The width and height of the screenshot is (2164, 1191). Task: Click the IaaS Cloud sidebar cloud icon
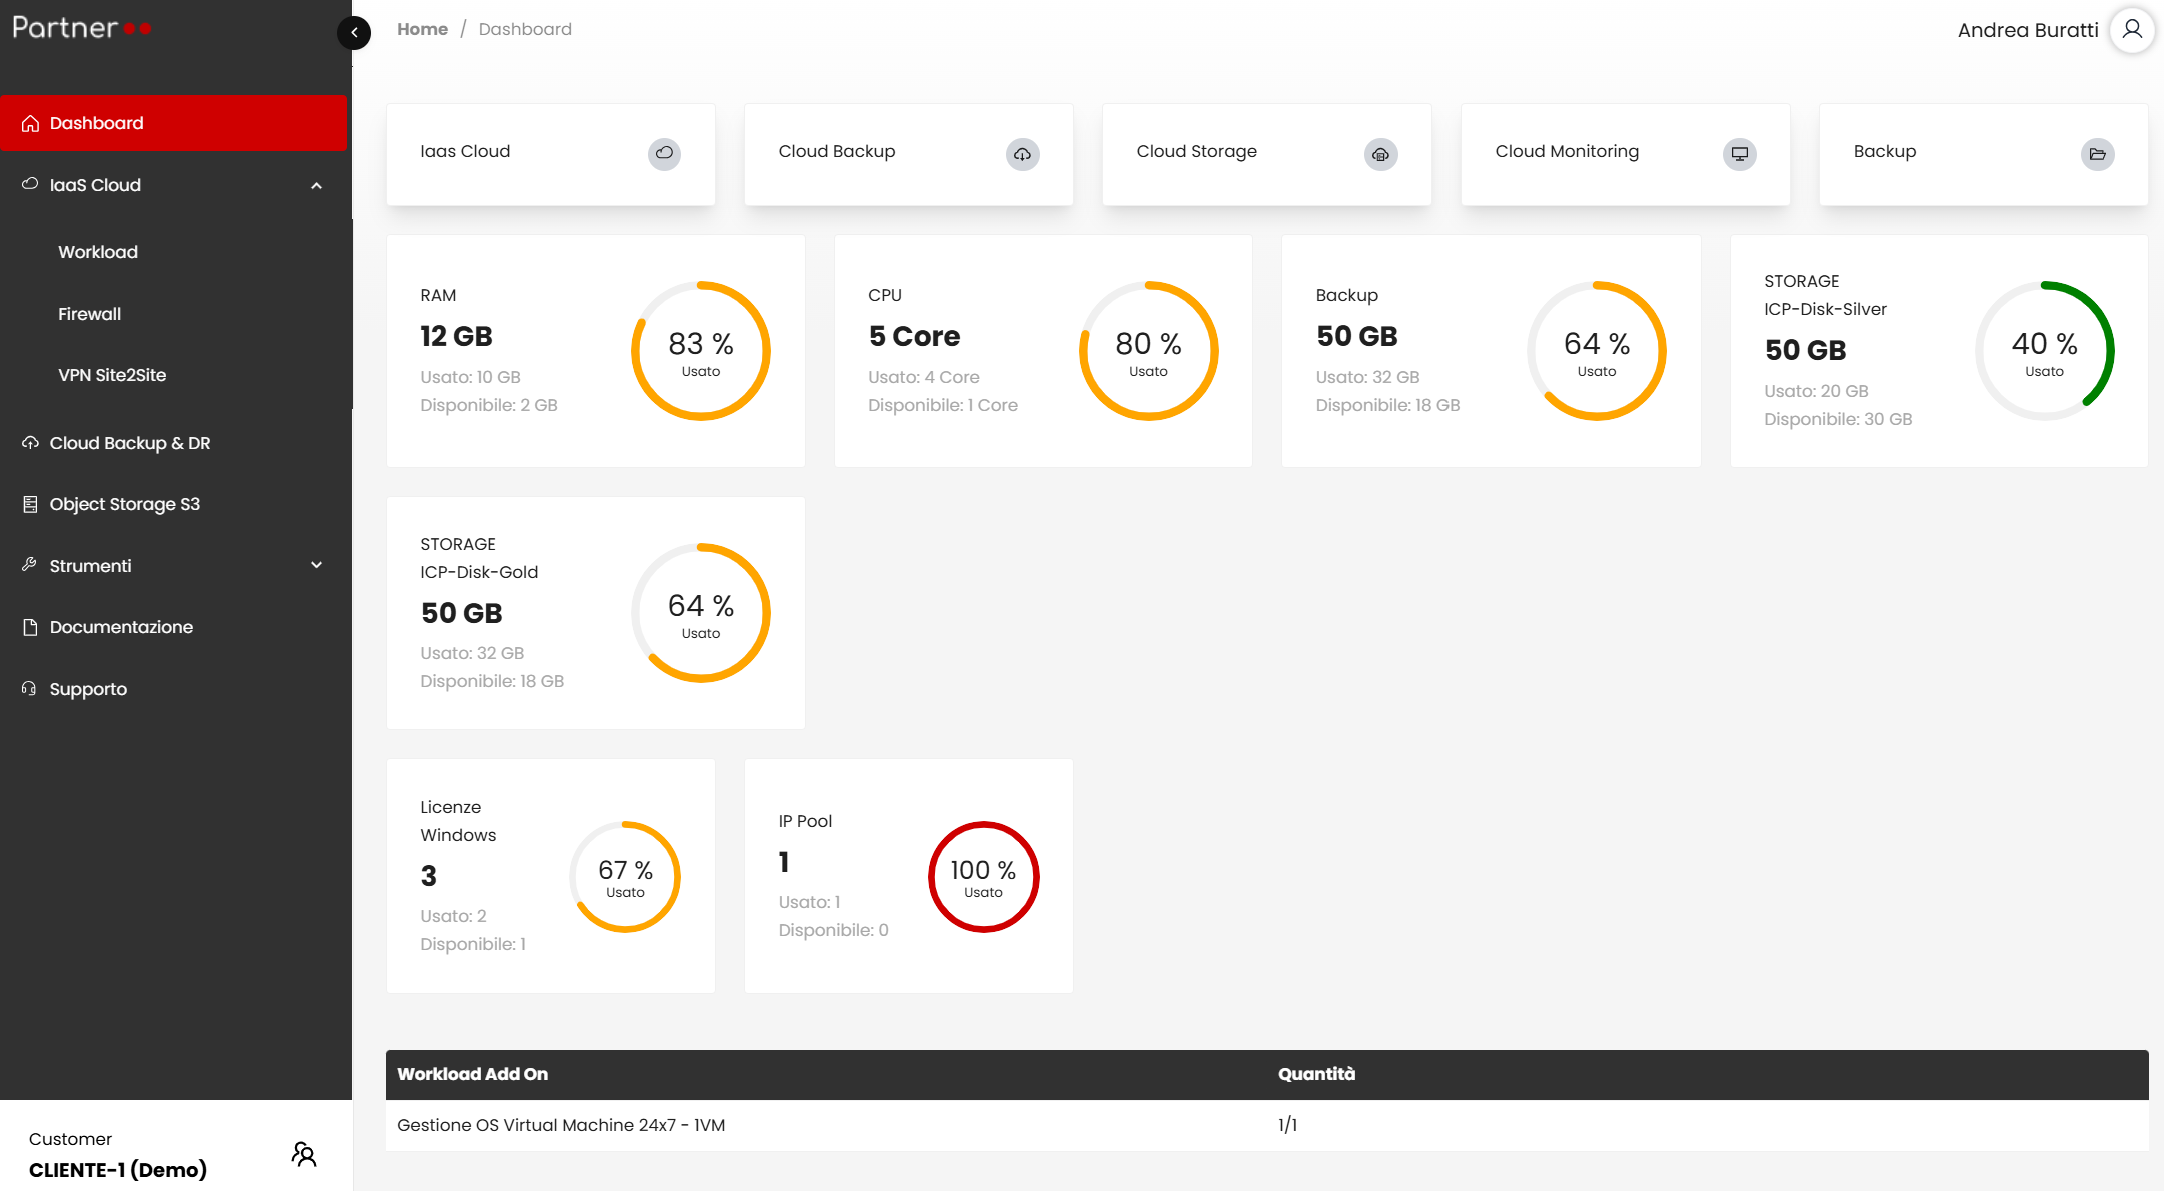30,184
